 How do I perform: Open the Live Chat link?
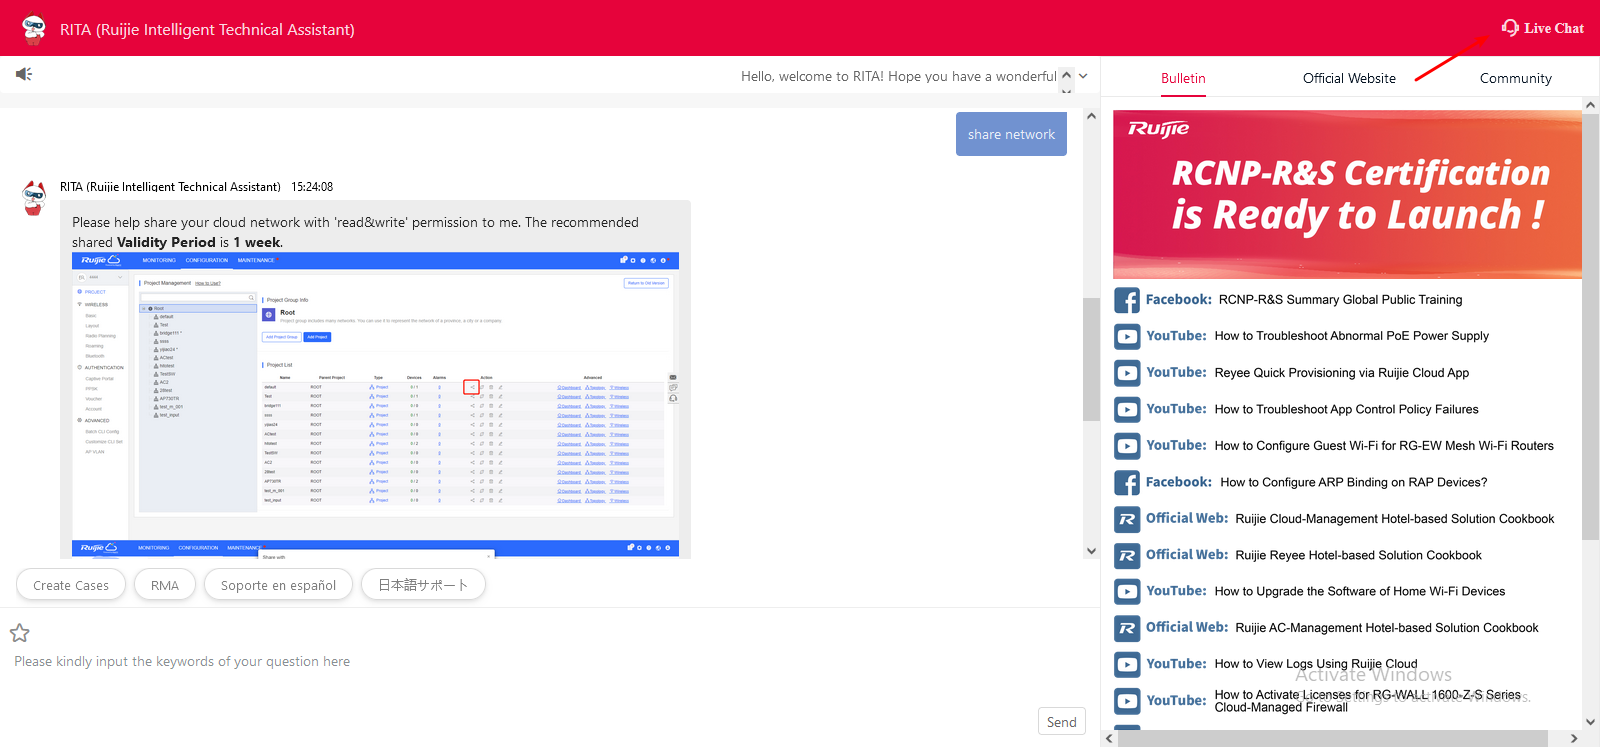tap(1554, 28)
